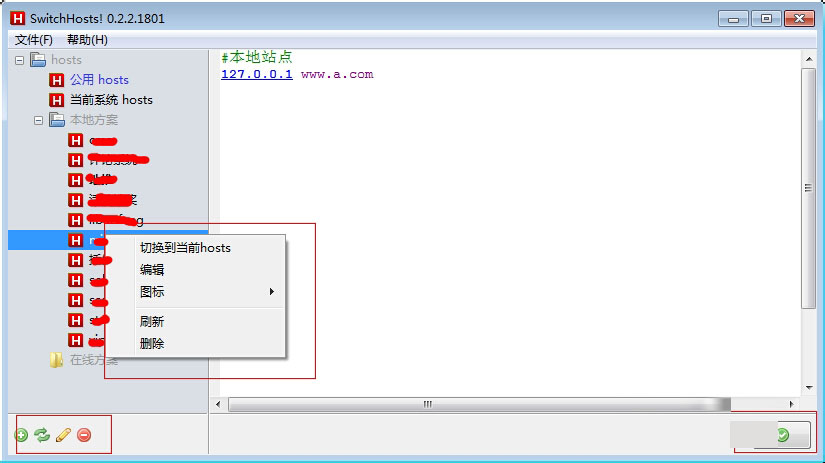Close the SwitchHosts window

tap(799, 19)
